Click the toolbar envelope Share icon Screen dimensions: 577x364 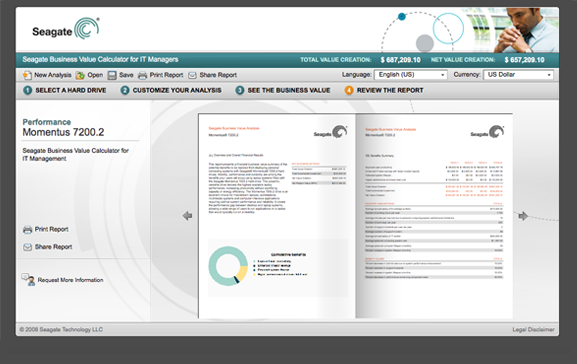click(x=192, y=75)
